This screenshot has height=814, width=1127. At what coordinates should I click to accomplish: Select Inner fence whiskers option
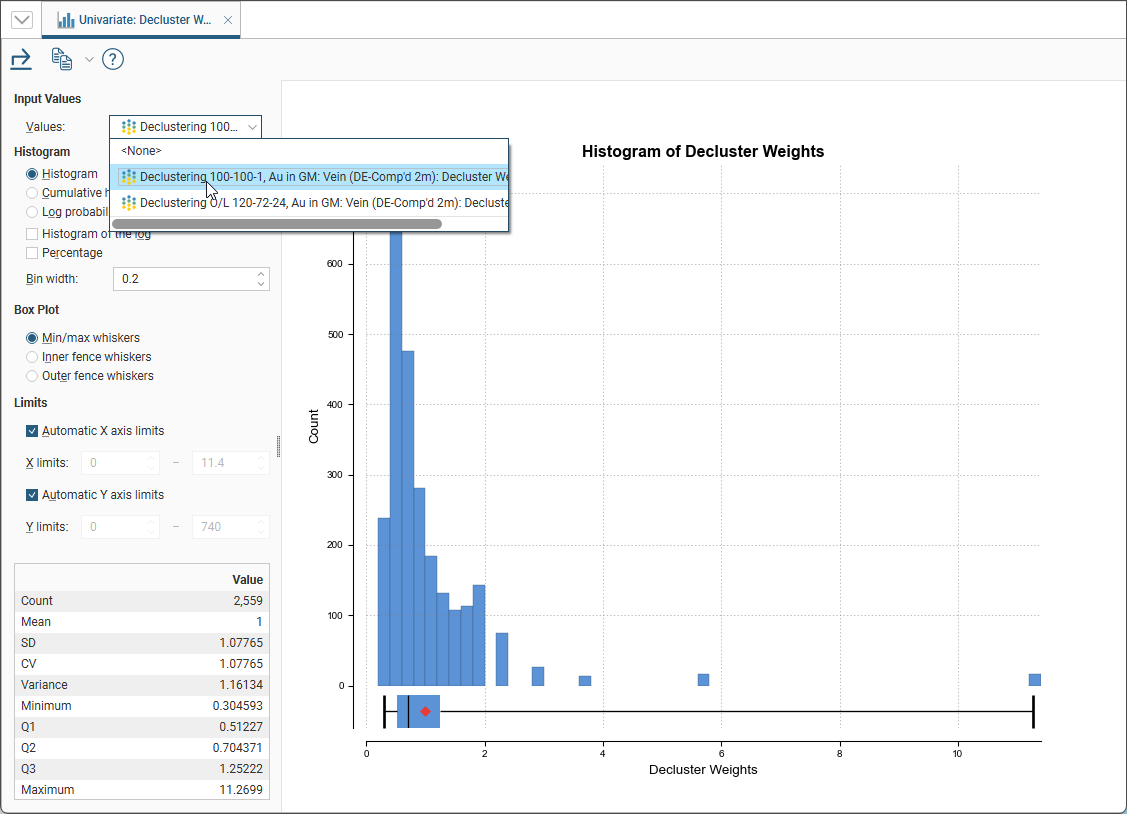[33, 357]
